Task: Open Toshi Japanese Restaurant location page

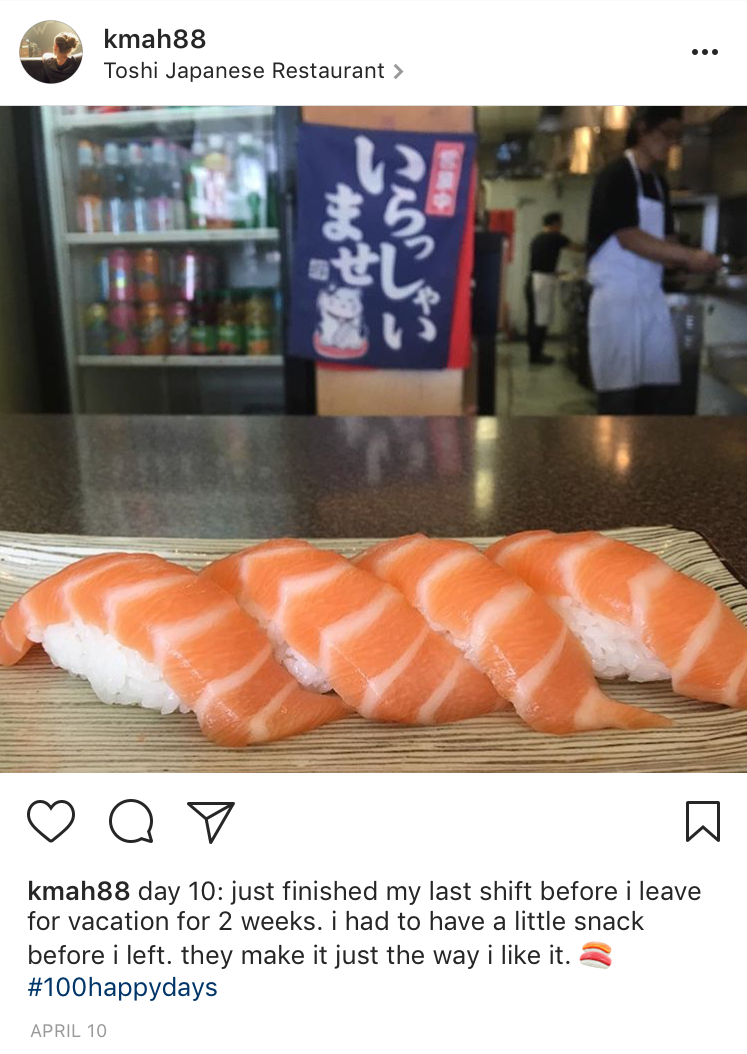Action: (x=244, y=71)
